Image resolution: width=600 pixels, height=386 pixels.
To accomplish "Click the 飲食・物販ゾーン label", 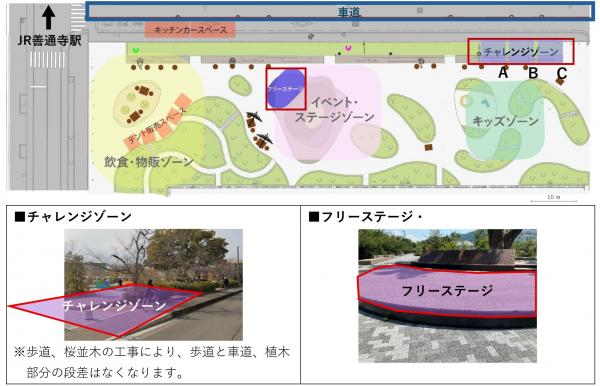I will coord(149,162).
